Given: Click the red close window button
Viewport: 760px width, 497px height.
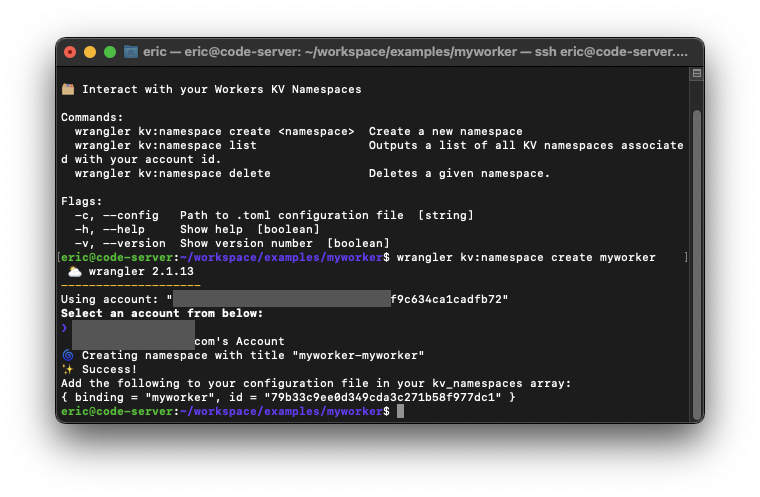Looking at the screenshot, I should click(70, 52).
